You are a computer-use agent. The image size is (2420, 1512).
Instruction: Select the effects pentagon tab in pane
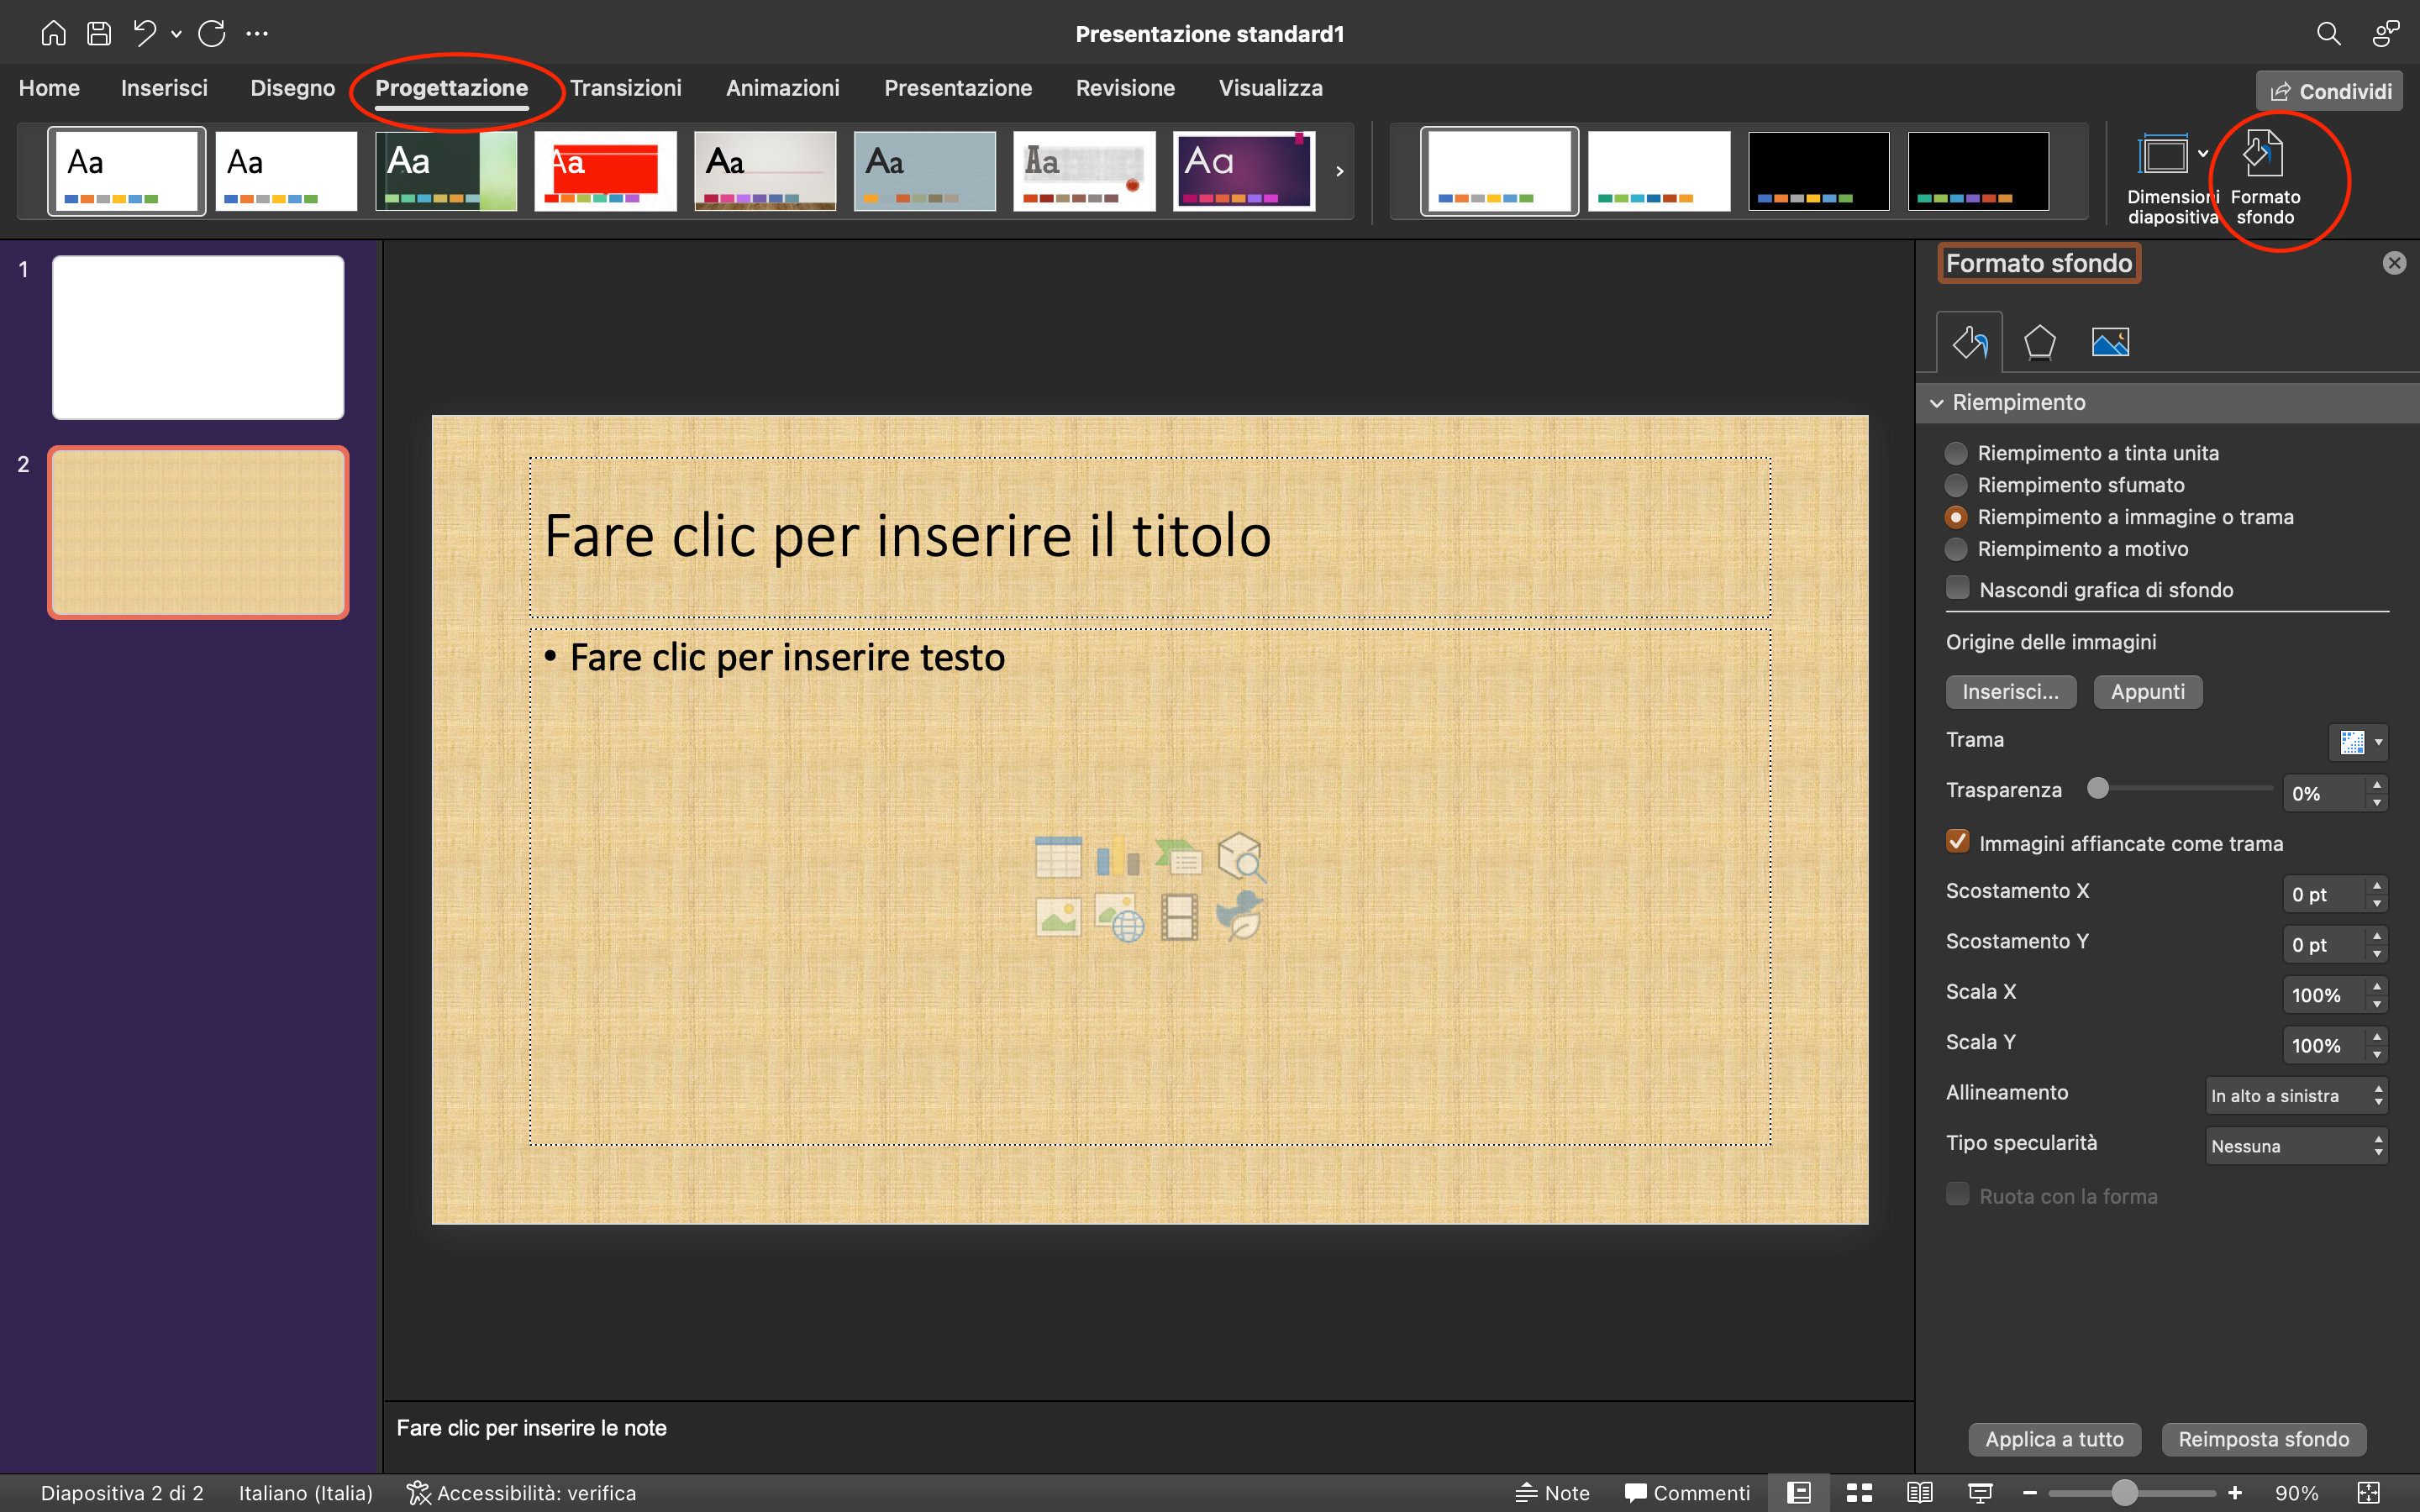pyautogui.click(x=2040, y=341)
